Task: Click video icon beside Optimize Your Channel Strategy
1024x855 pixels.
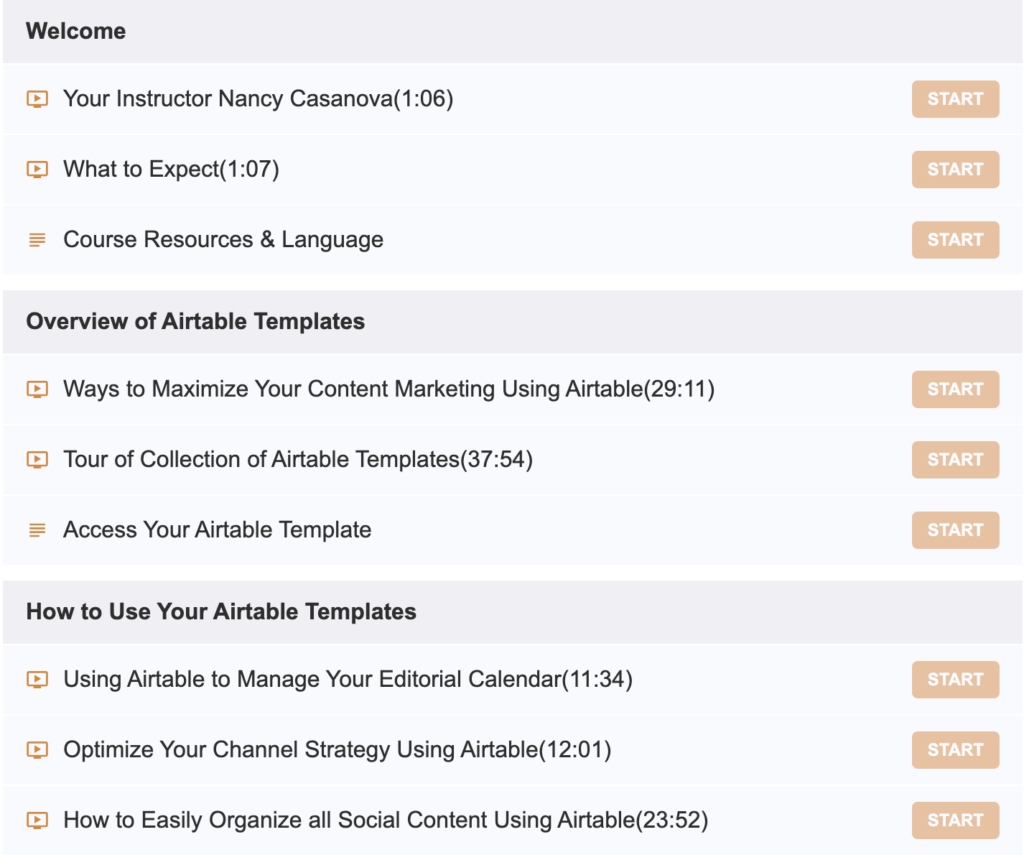Action: click(37, 750)
